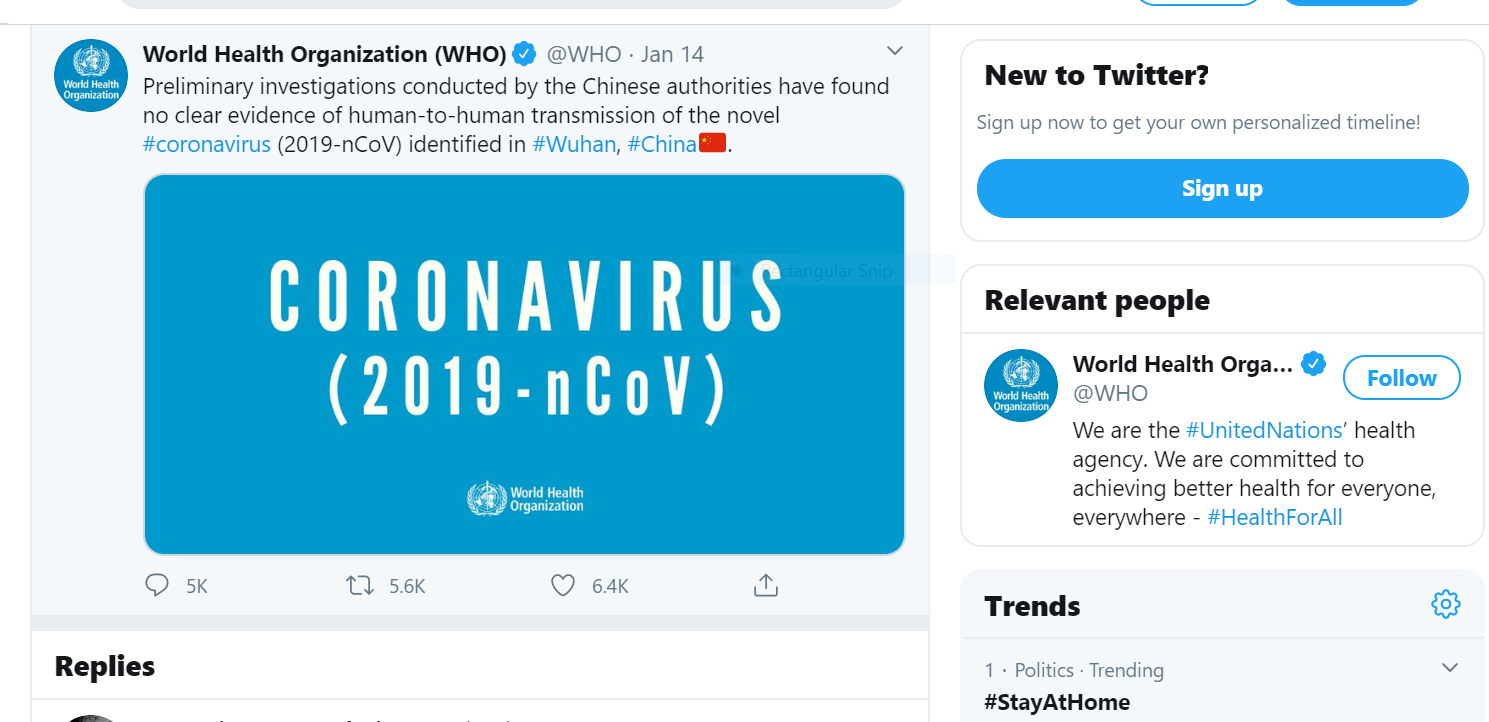The image size is (1489, 722).
Task: Click the WHO avatar beside the tweet
Action: [x=91, y=76]
